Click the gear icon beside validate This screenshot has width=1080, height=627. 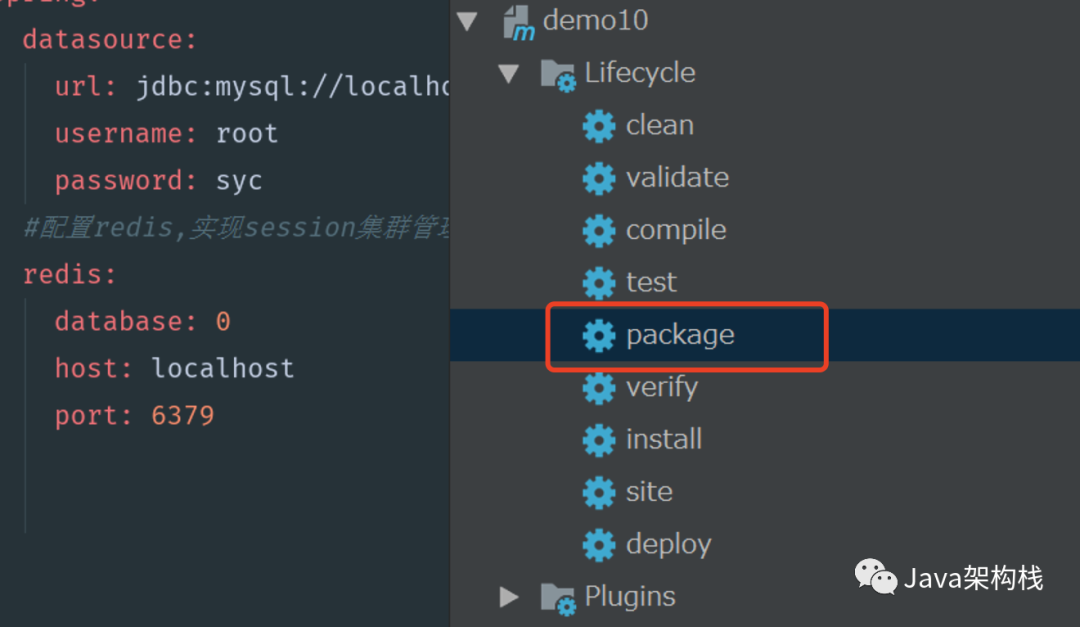pos(598,178)
